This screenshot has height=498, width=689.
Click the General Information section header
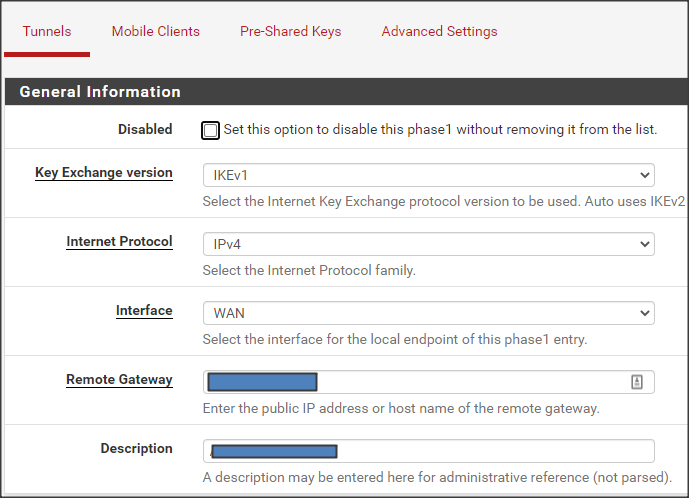point(100,91)
